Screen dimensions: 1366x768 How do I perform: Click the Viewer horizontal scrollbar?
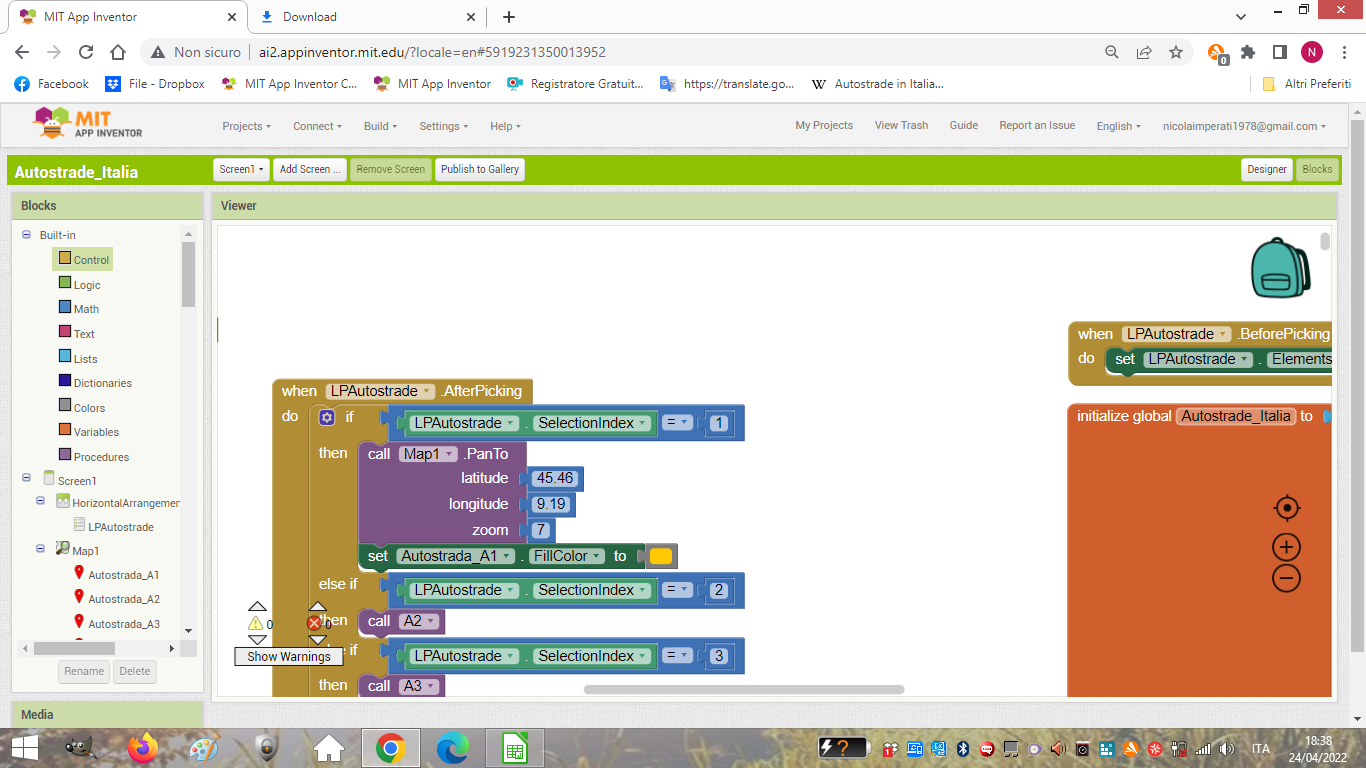(x=744, y=689)
